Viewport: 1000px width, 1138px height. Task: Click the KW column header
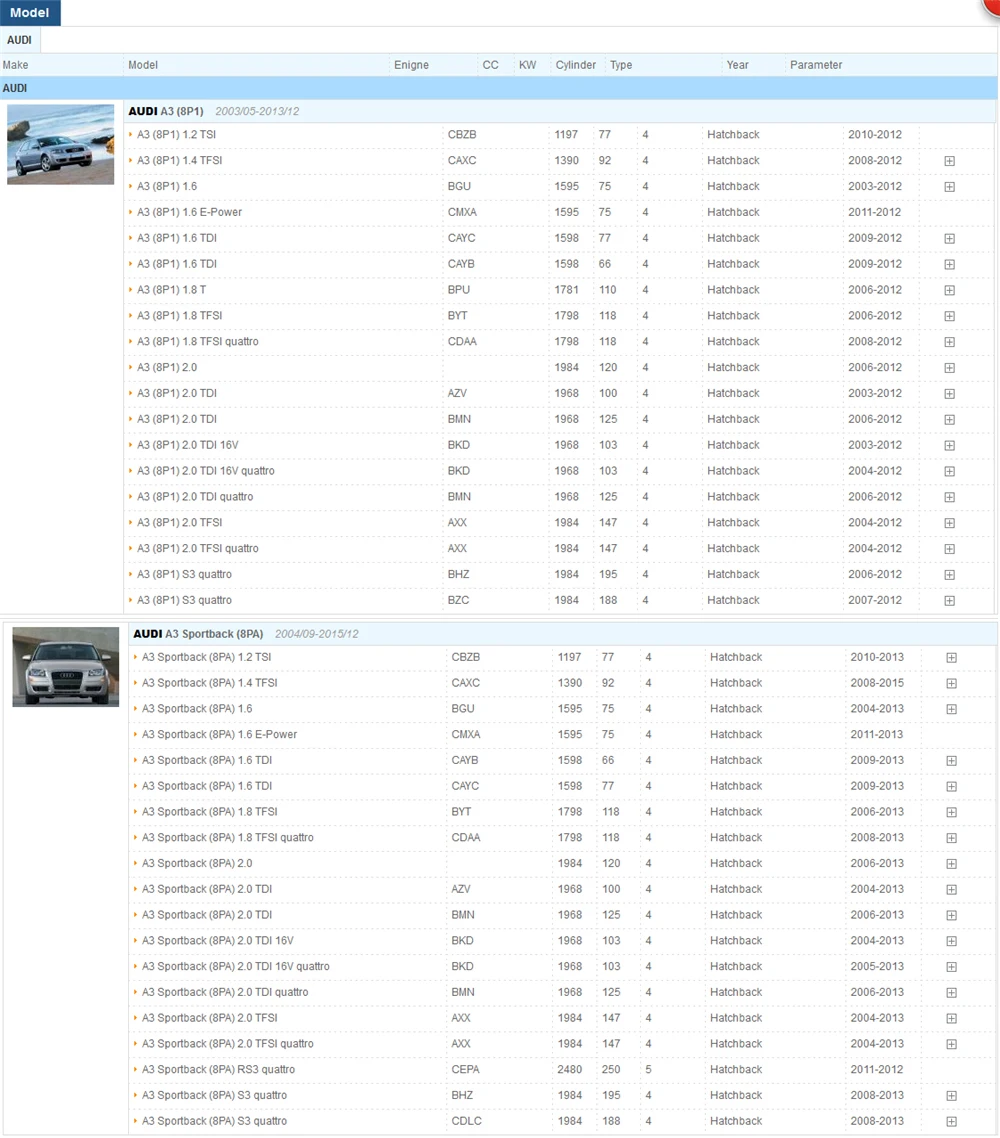point(528,65)
